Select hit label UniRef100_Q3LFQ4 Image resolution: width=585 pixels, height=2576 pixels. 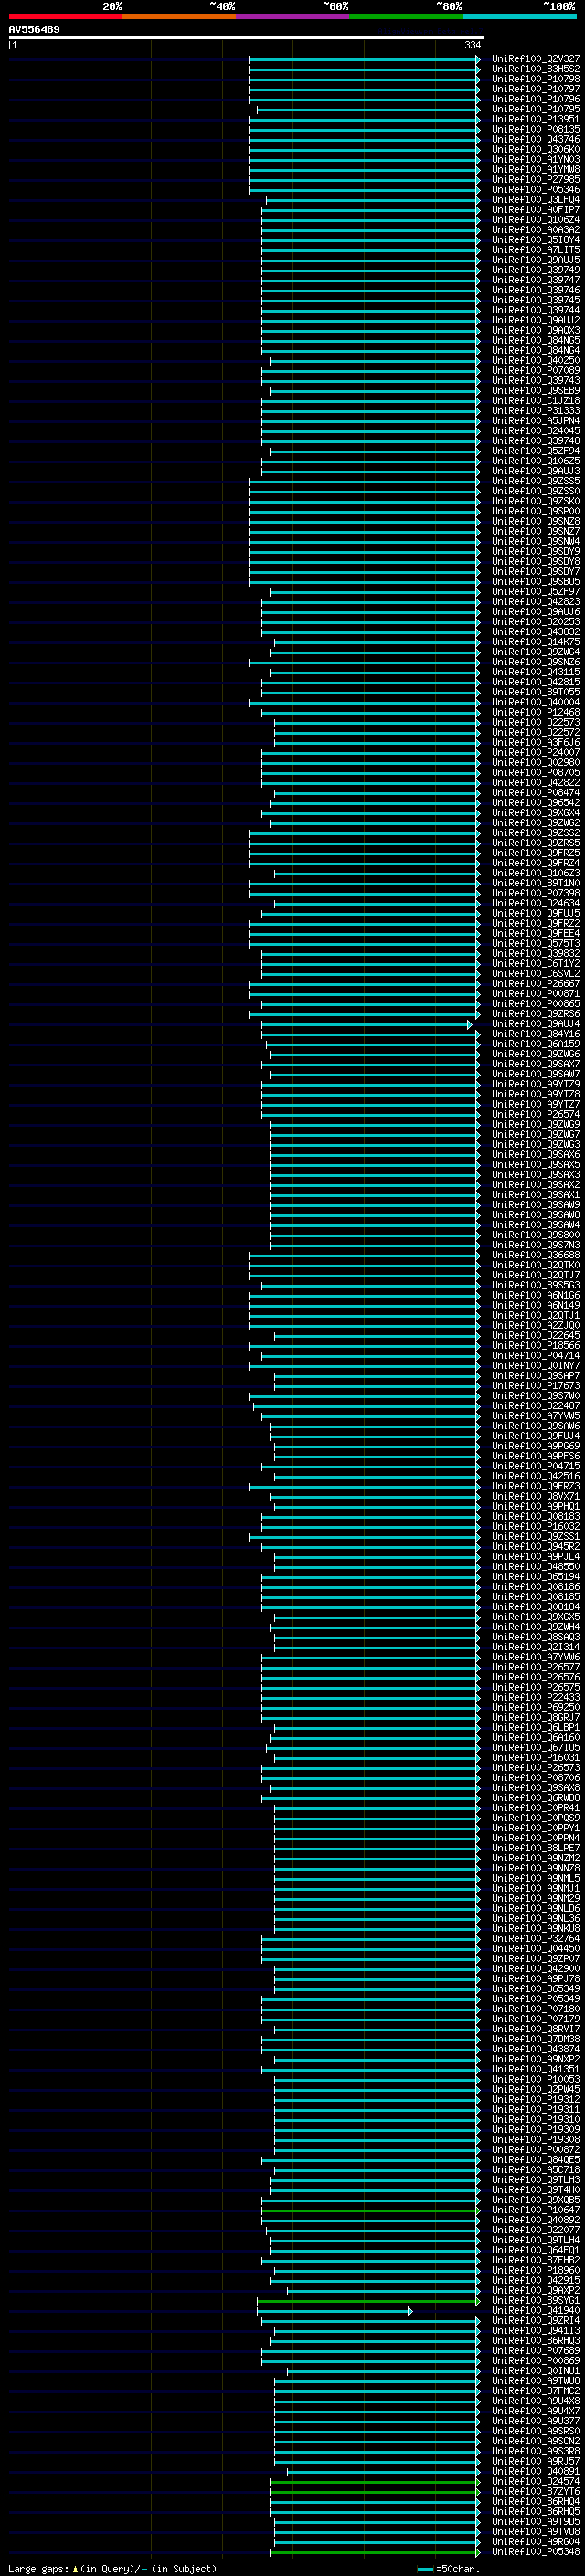coord(536,200)
